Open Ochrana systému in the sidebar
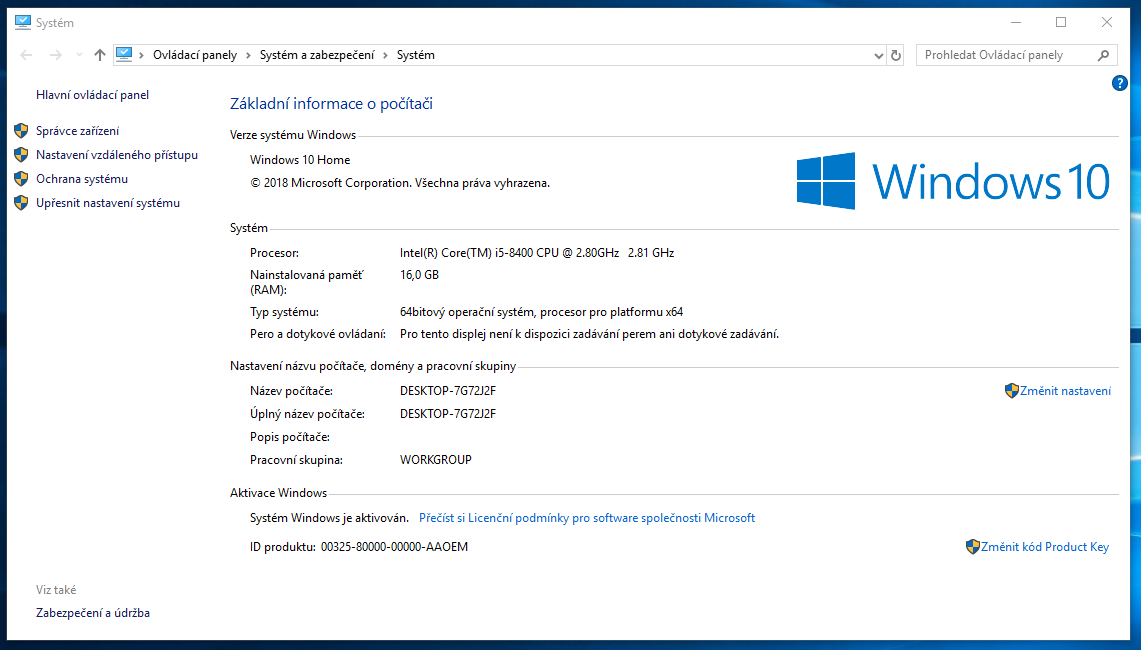This screenshot has height=650, width=1141. point(81,179)
